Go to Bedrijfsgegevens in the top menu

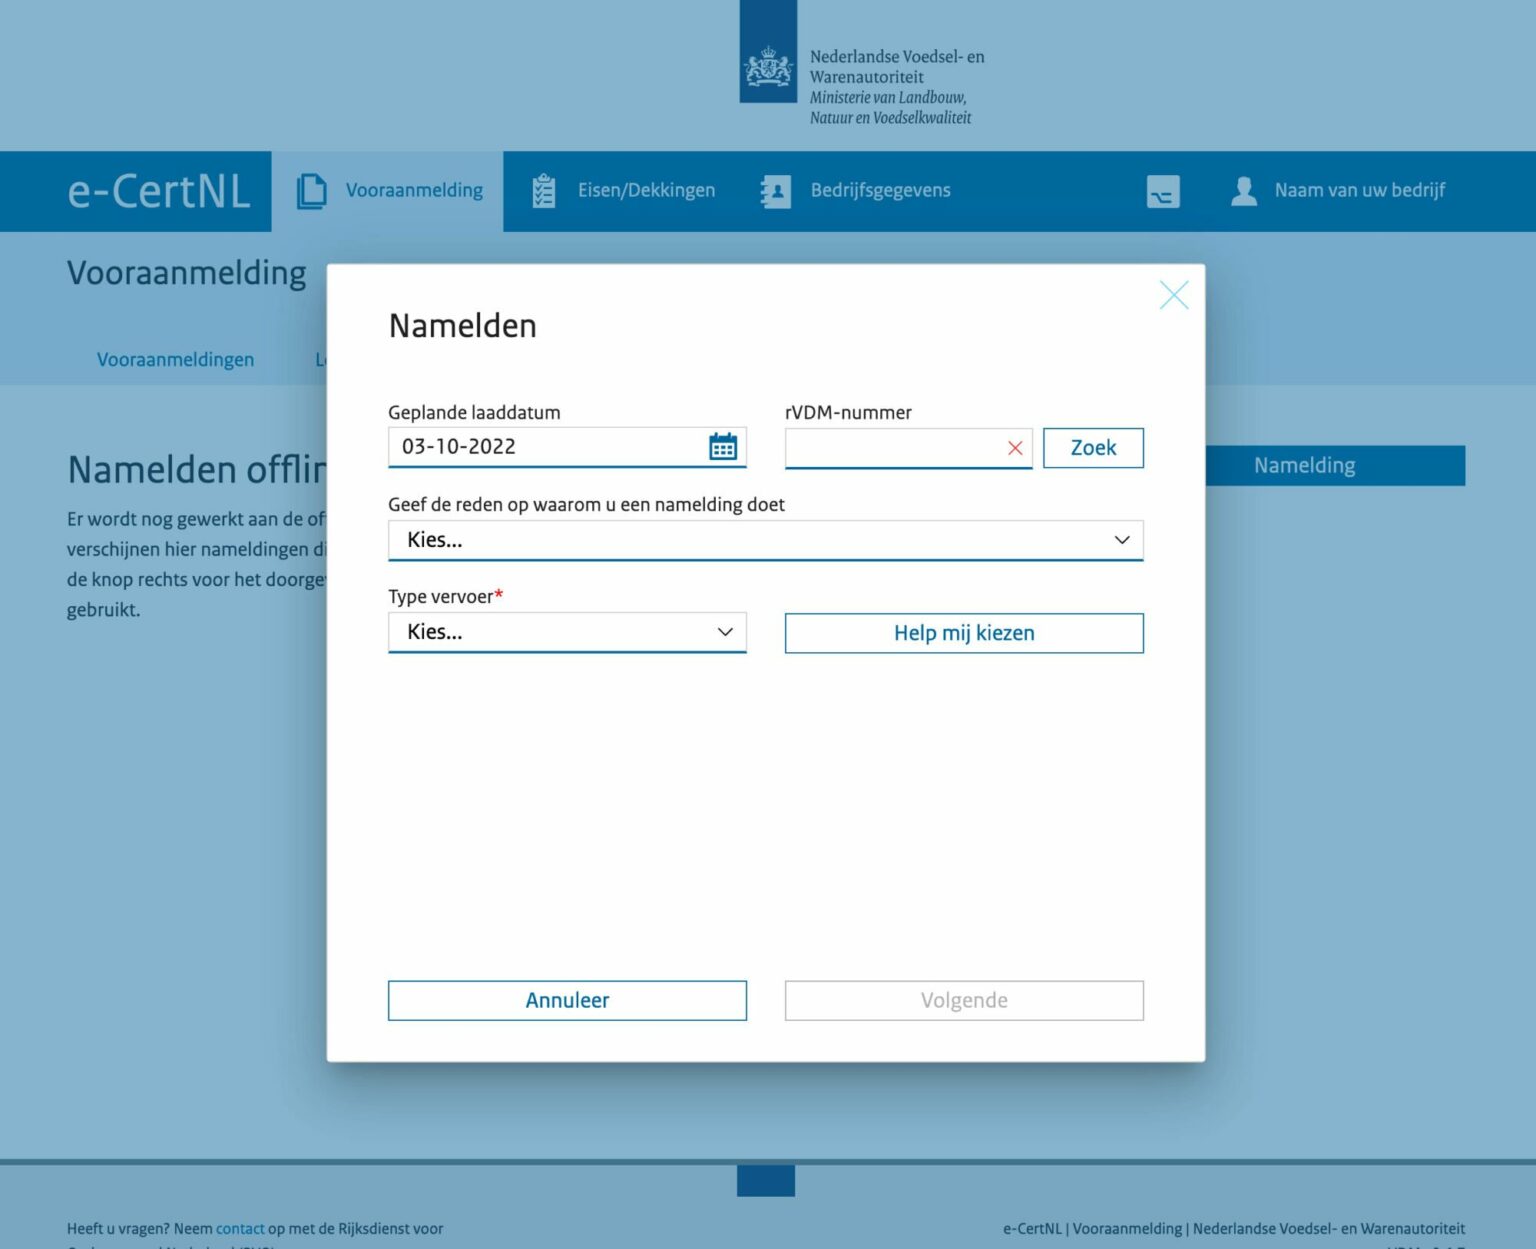[x=880, y=190]
